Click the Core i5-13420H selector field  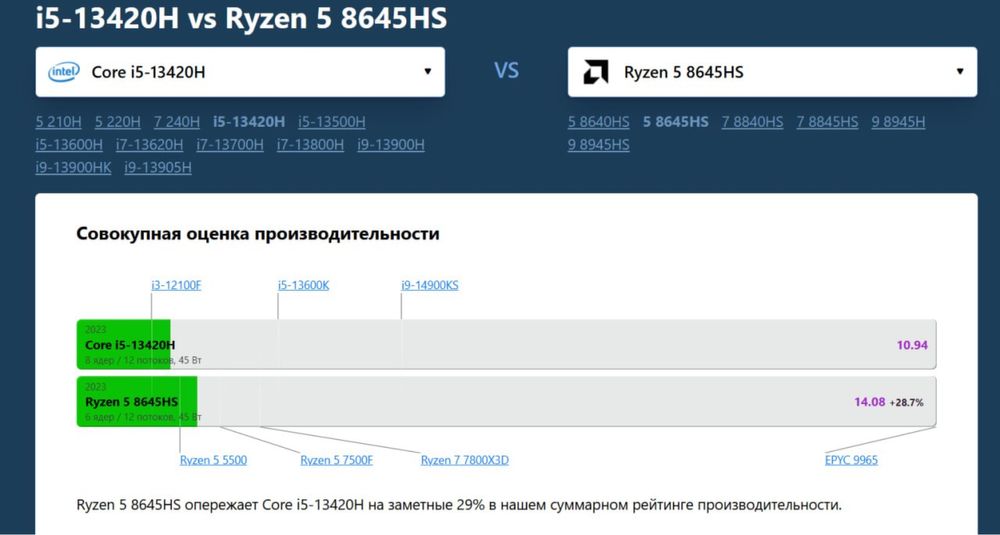pos(240,72)
